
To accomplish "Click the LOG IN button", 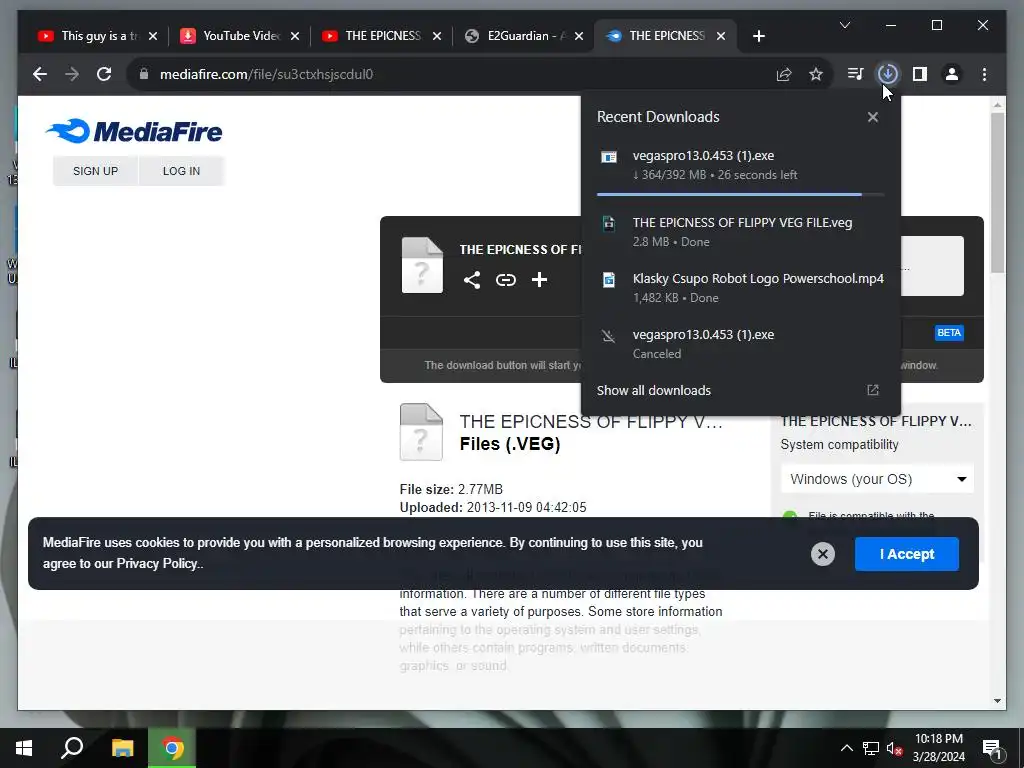I will click(x=181, y=171).
